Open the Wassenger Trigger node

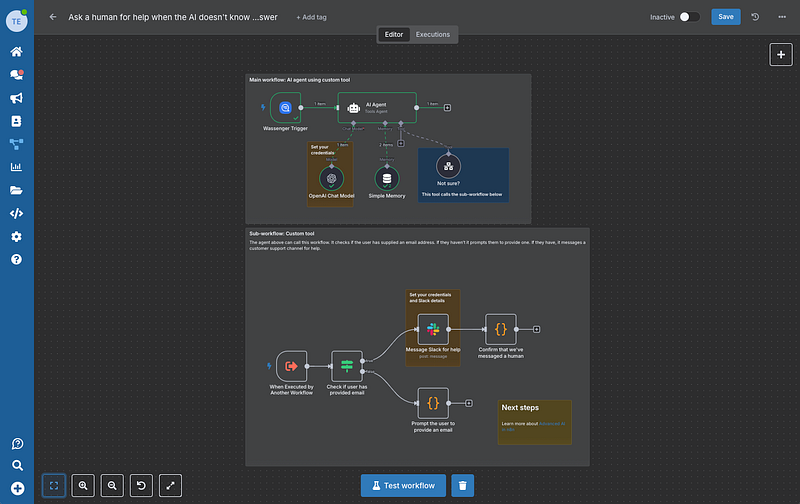coord(285,107)
